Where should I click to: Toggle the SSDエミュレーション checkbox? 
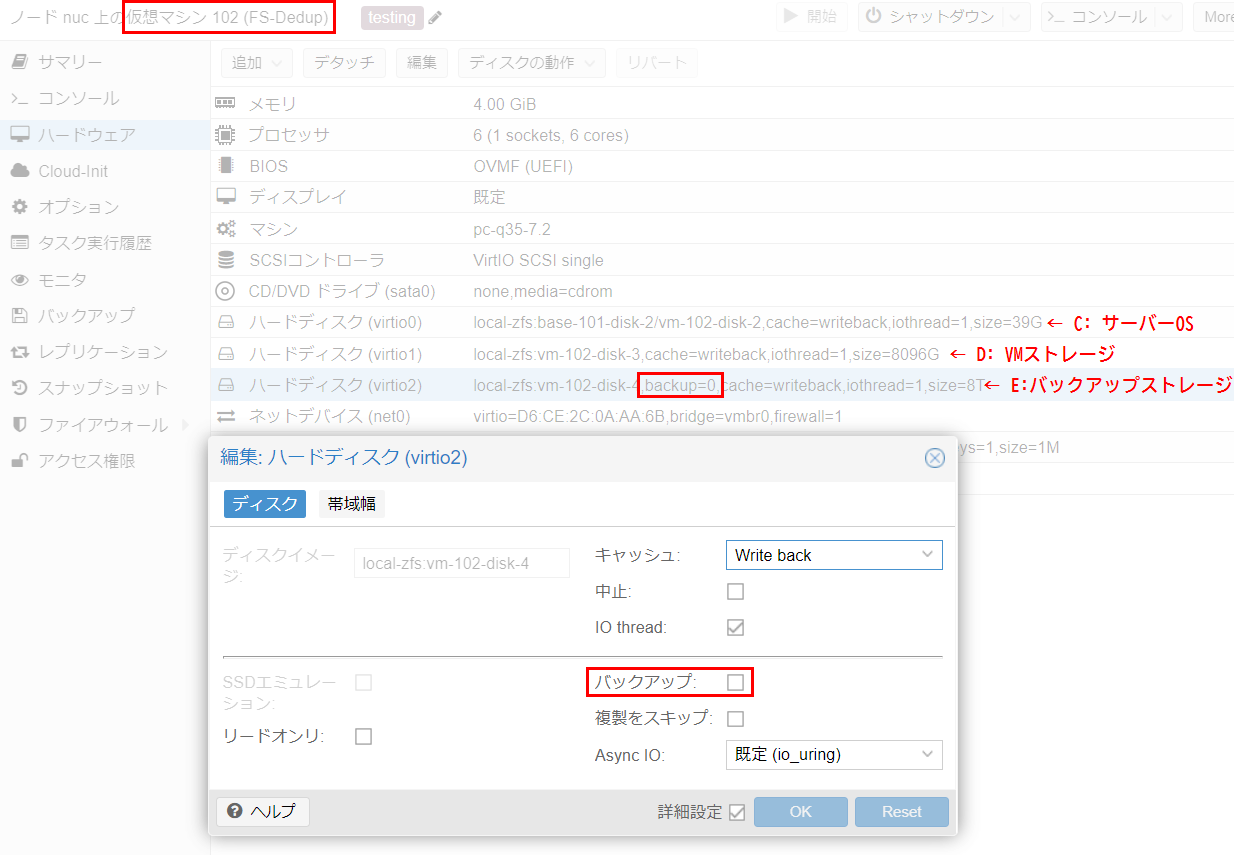(x=364, y=682)
